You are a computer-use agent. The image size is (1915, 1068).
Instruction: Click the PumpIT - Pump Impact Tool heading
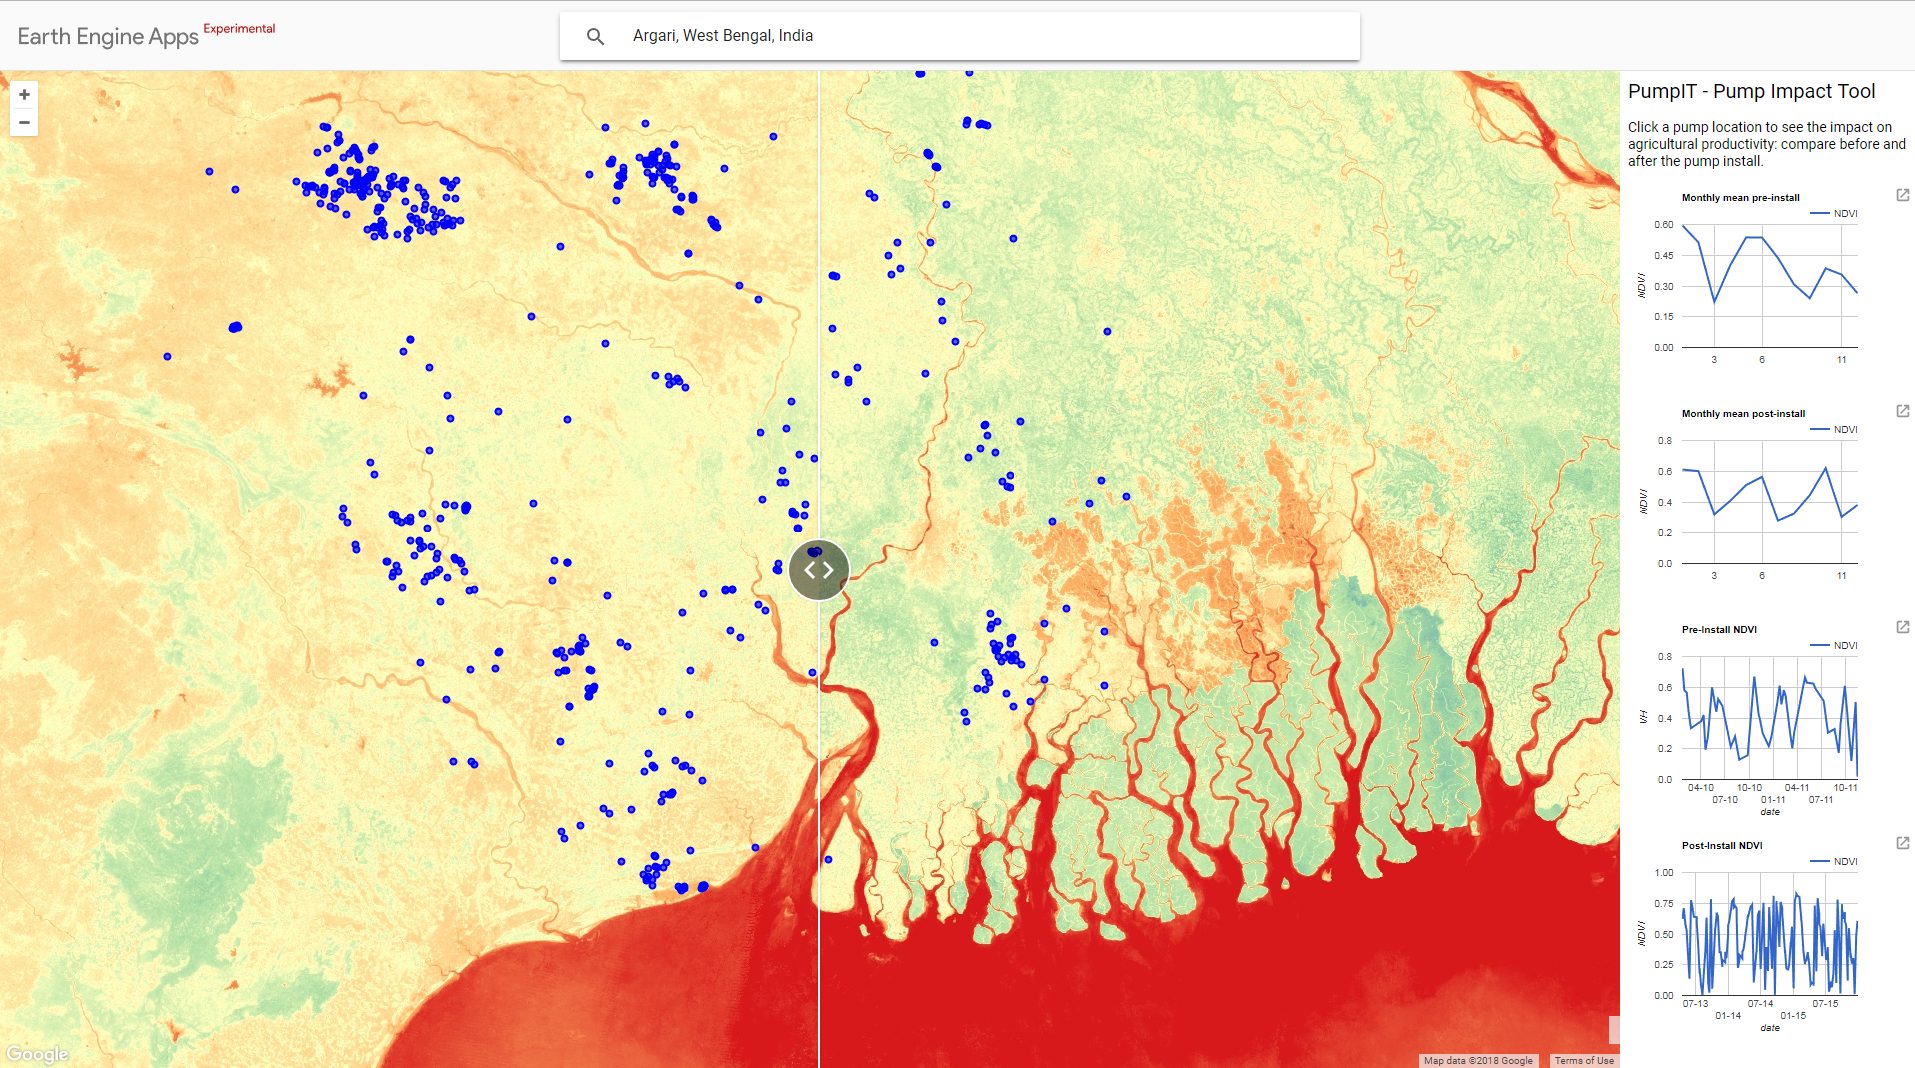[x=1751, y=91]
